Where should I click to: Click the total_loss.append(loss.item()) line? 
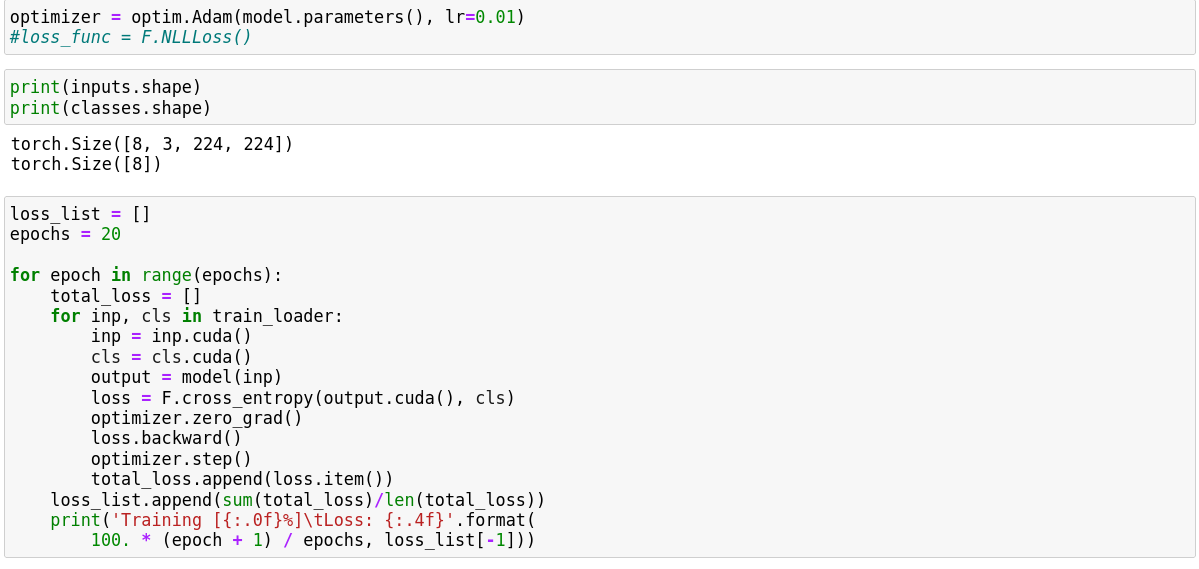(242, 479)
